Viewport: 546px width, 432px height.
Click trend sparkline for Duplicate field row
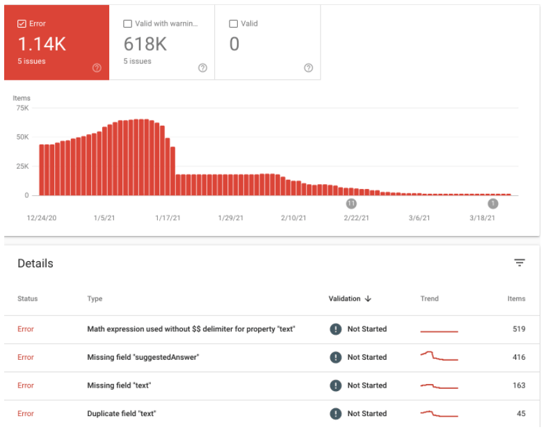(x=439, y=414)
